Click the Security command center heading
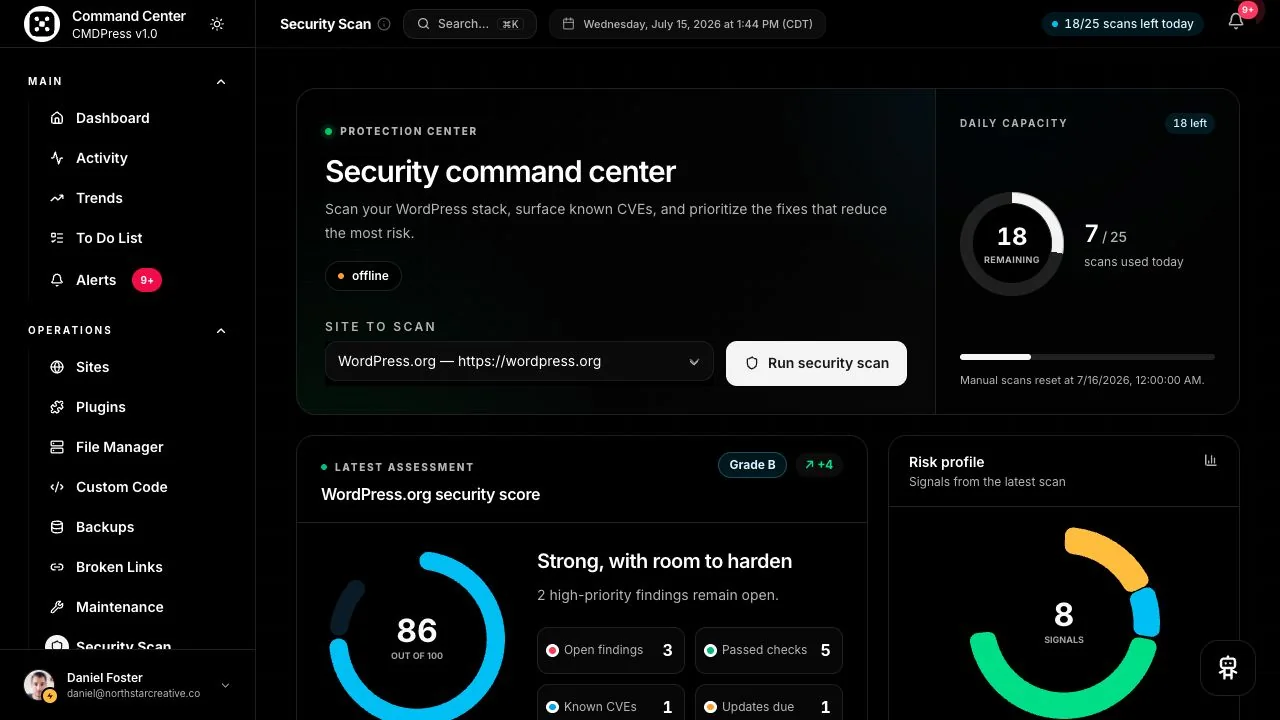Screen dimensions: 1280x720 point(500,172)
